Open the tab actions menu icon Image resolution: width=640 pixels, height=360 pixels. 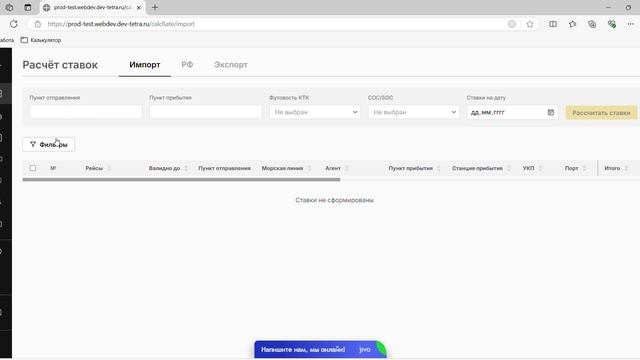28,7
